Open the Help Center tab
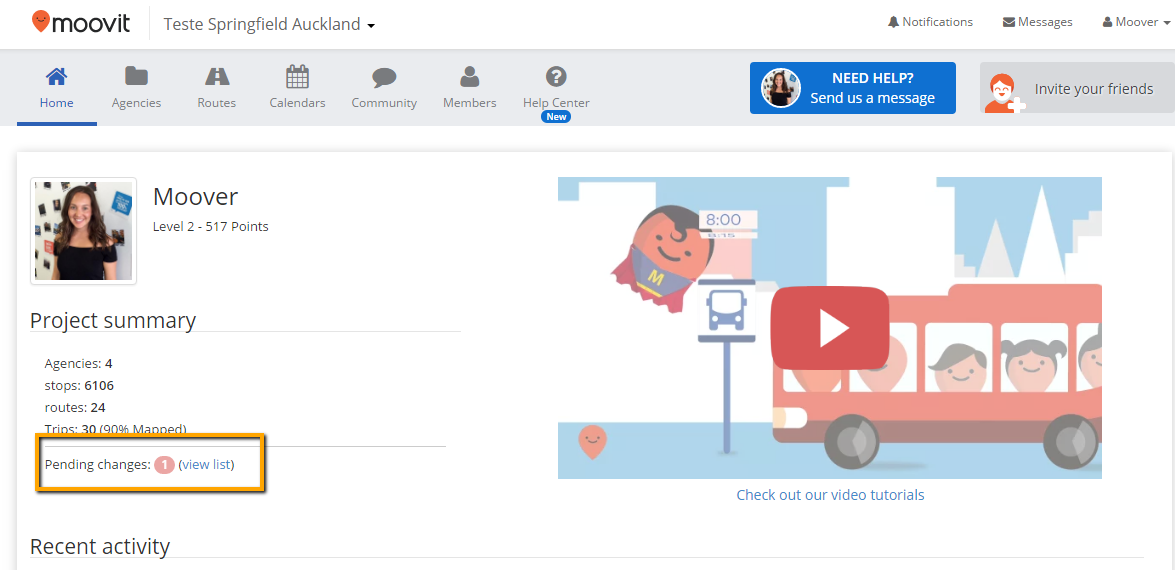The height and width of the screenshot is (570, 1175). pyautogui.click(x=556, y=88)
